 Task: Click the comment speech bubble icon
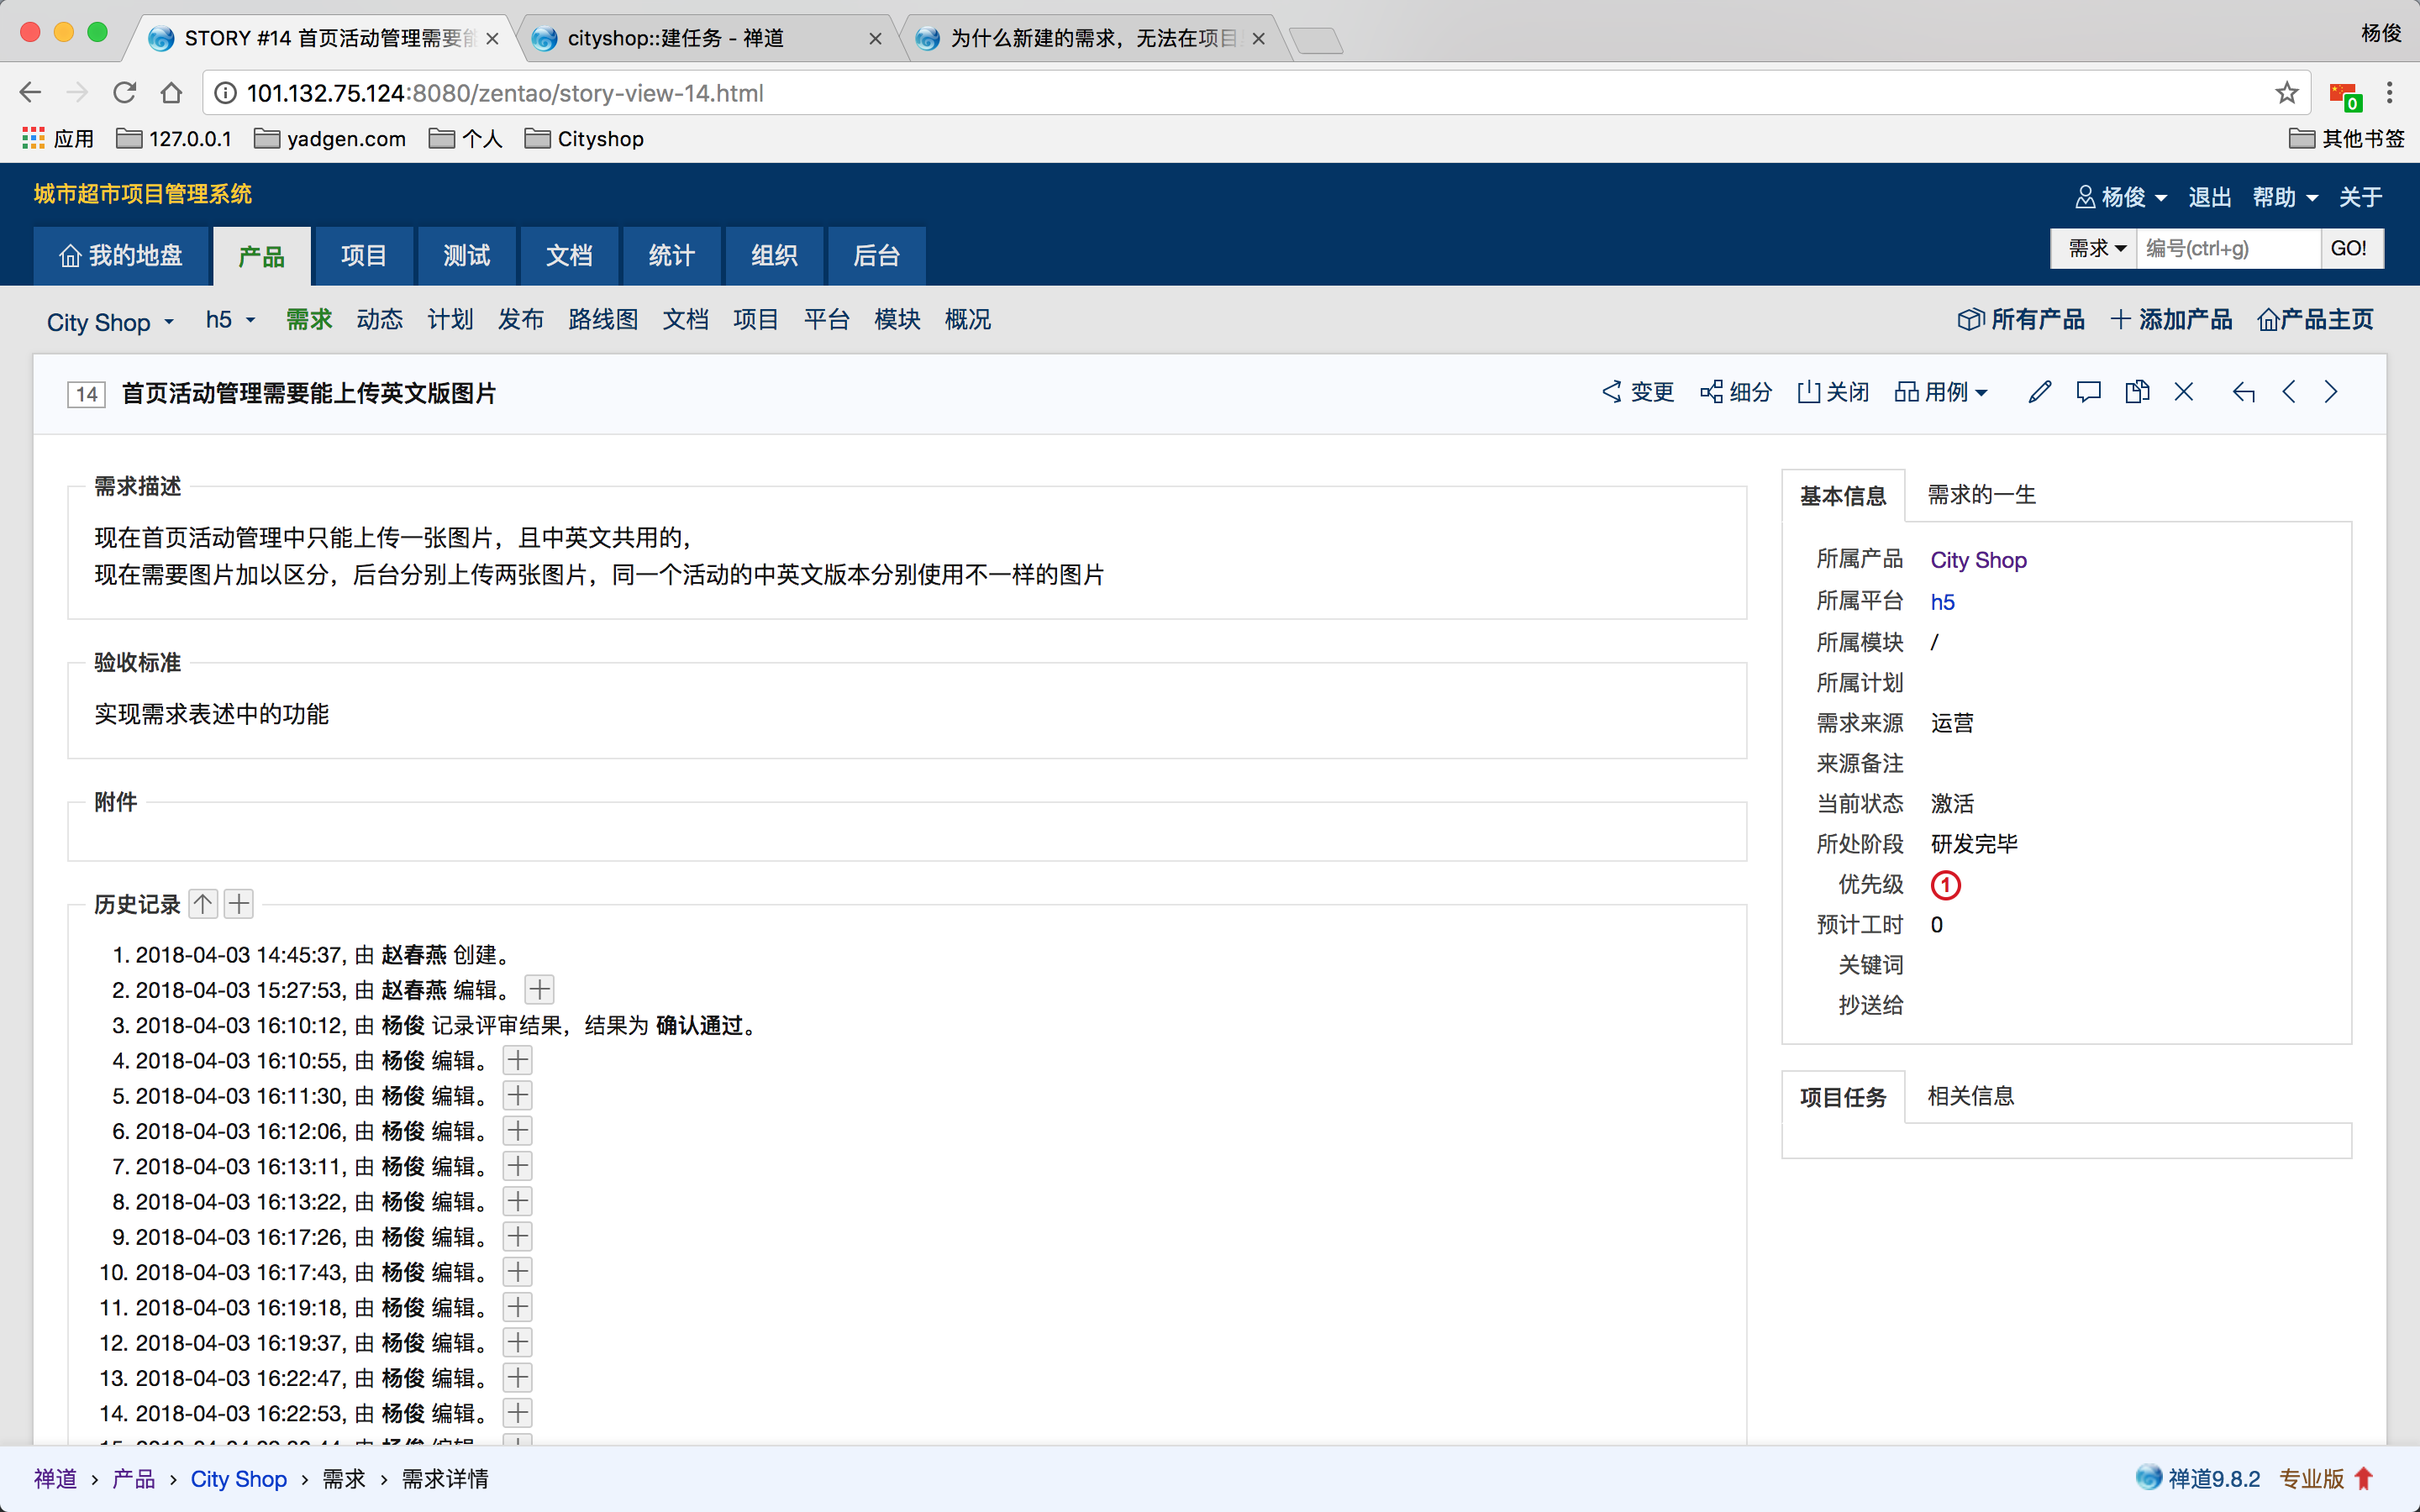[x=2088, y=392]
